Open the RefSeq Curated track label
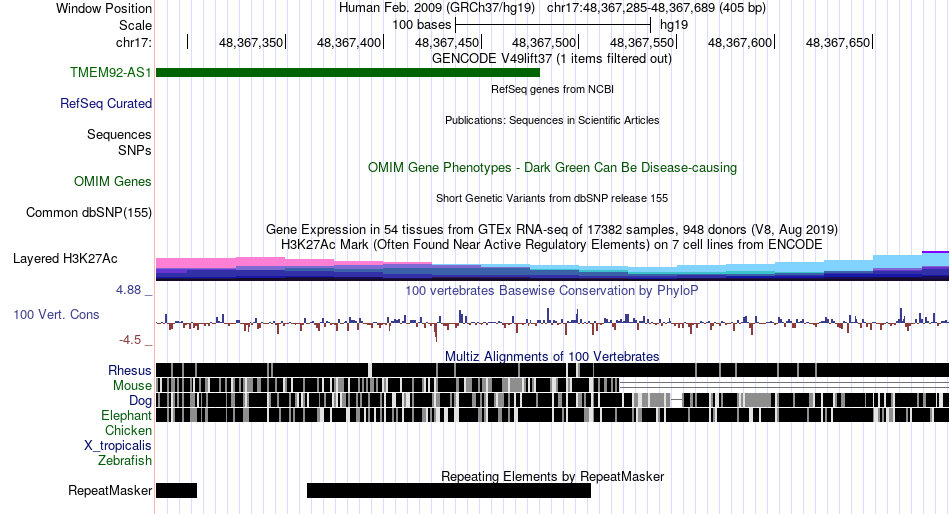 pyautogui.click(x=106, y=104)
